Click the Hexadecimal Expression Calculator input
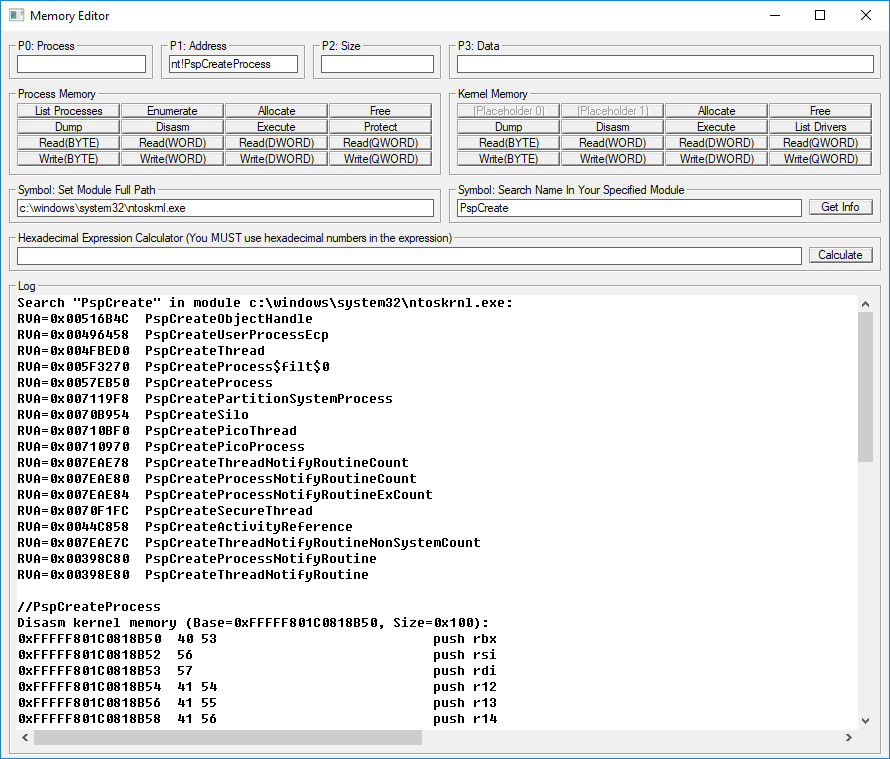Image resolution: width=890 pixels, height=759 pixels. (x=409, y=255)
